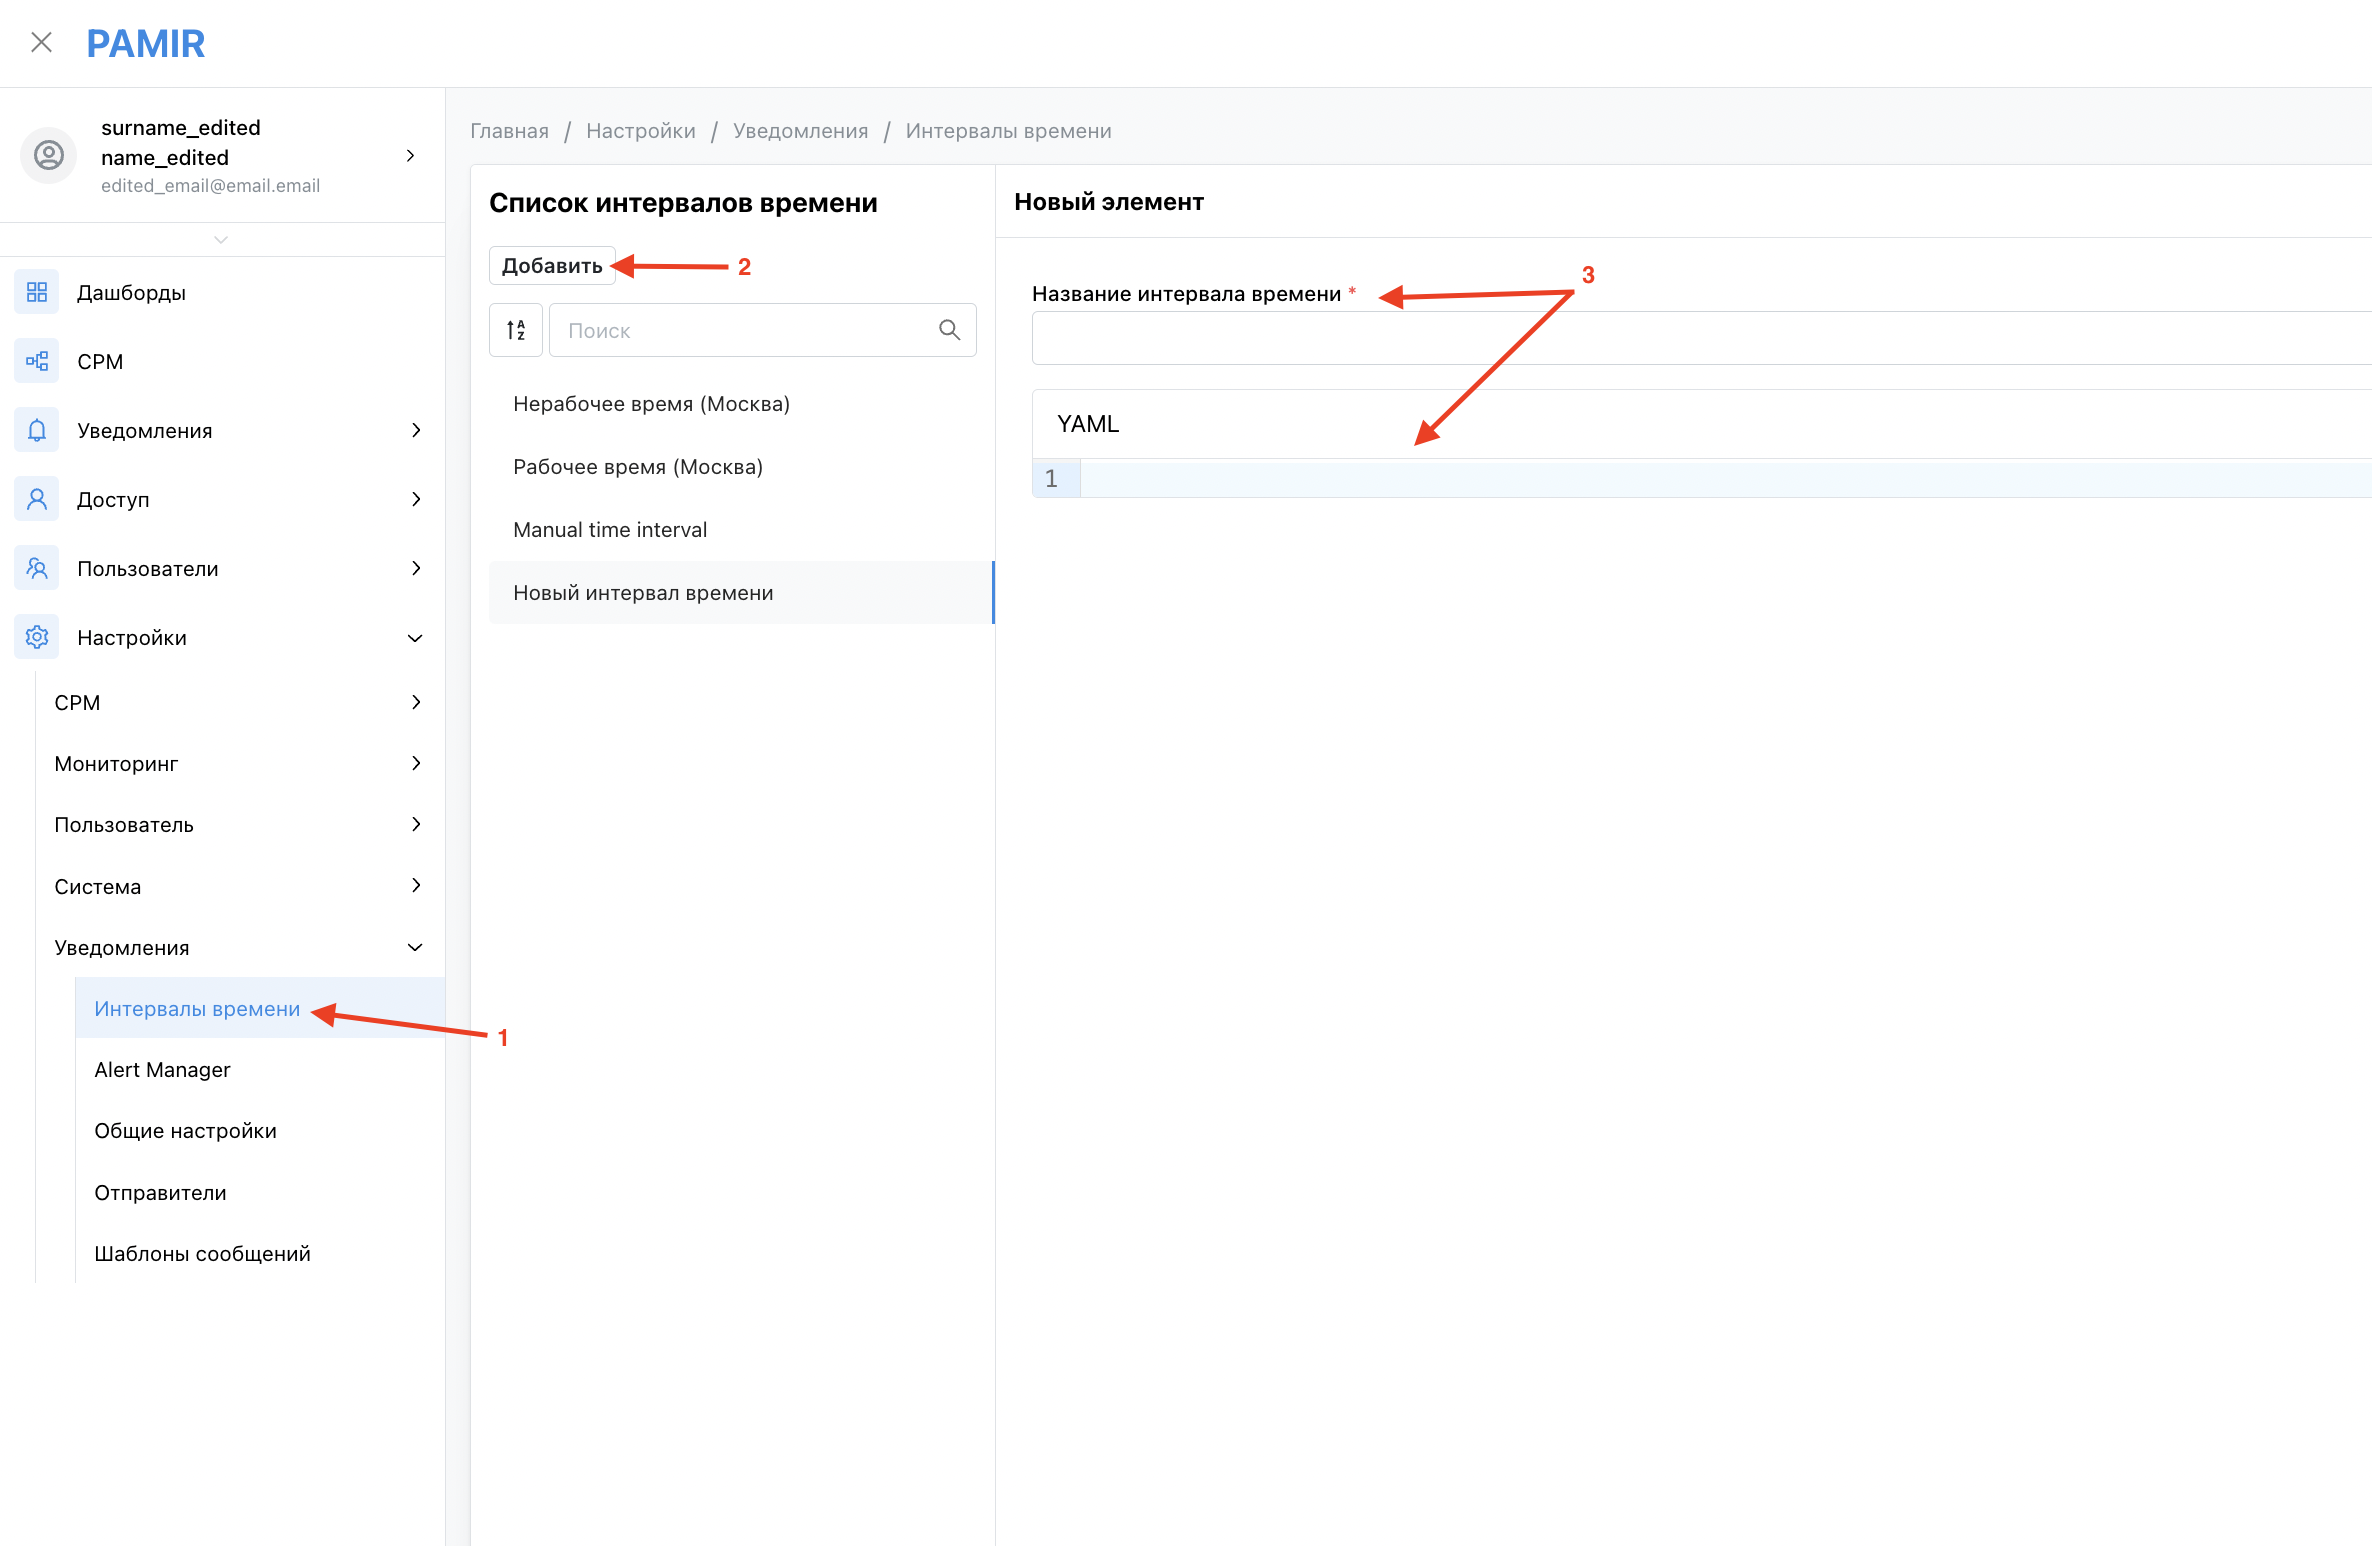The image size is (2372, 1546).
Task: Click the PAMIR logo
Action: click(146, 43)
